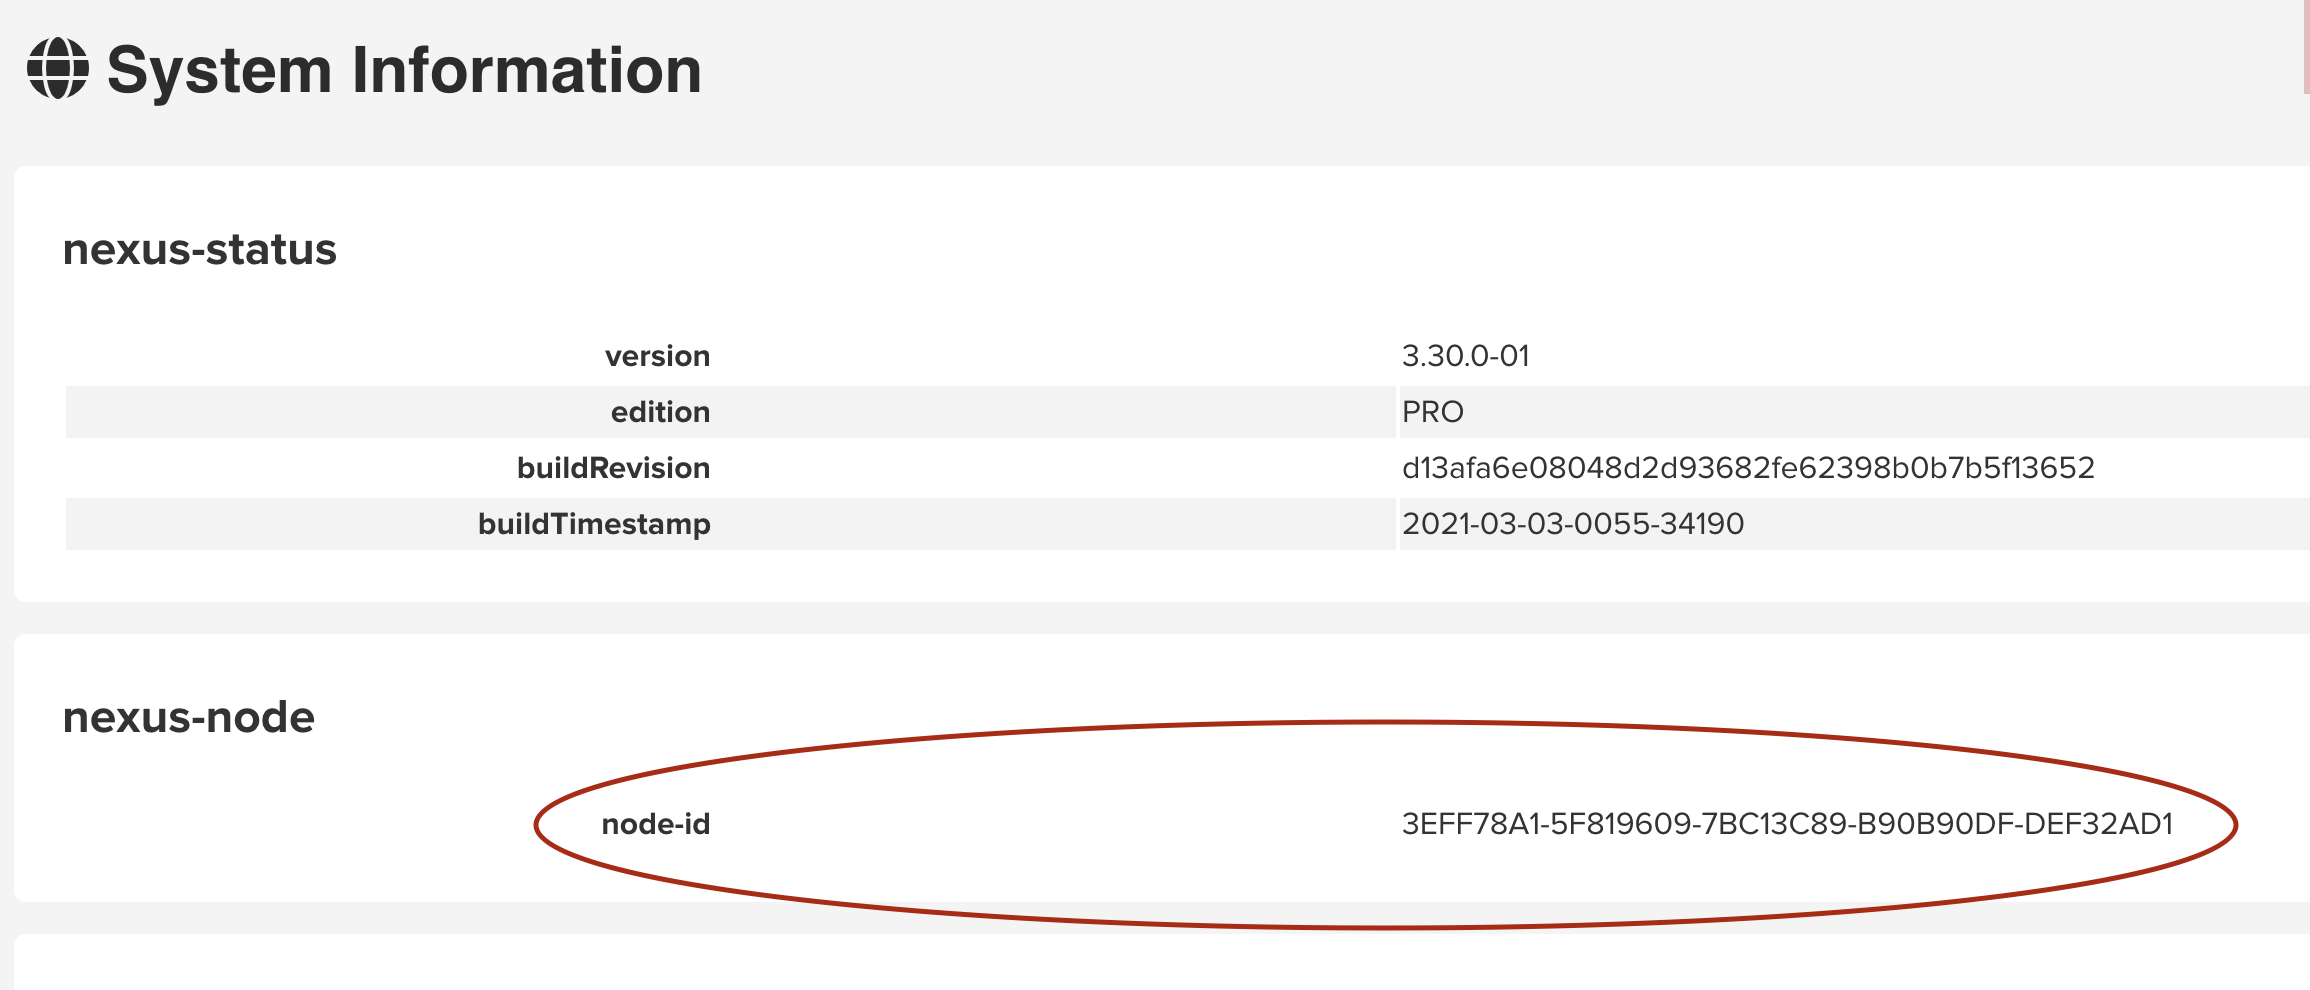2310x990 pixels.
Task: Click the shaded edition row background
Action: click(x=1000, y=412)
